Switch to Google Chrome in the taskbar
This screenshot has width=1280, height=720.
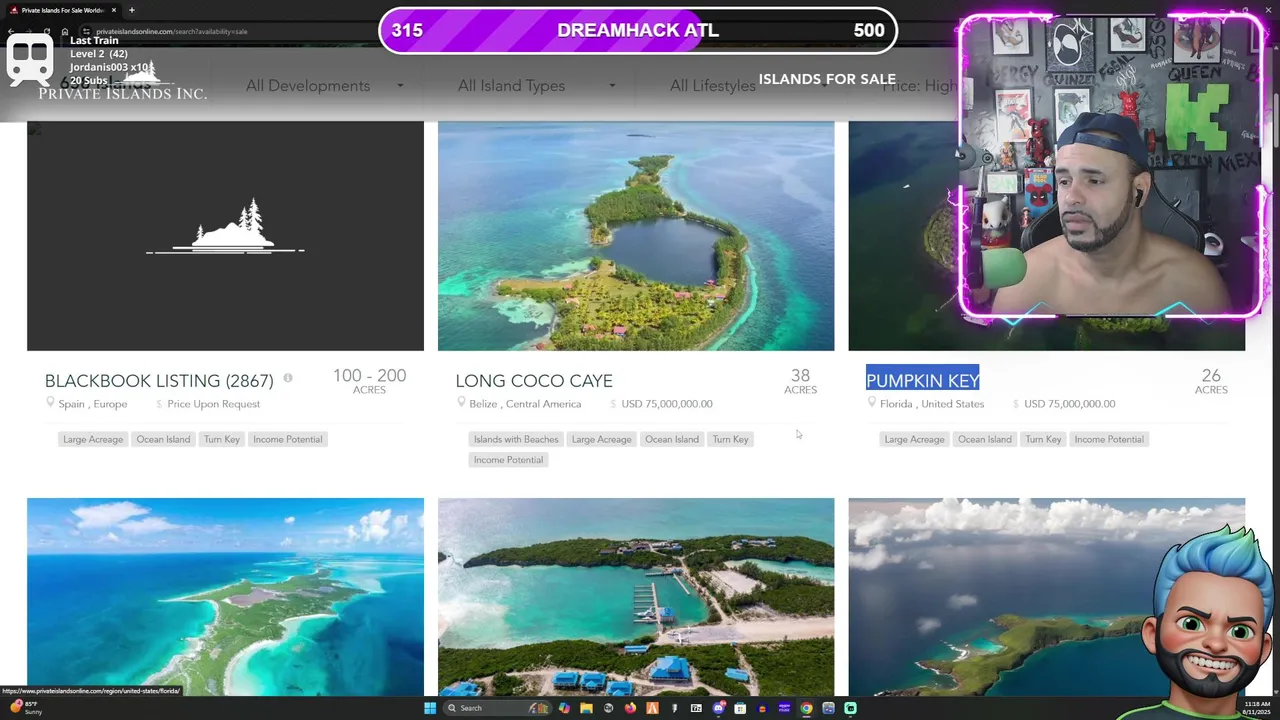pyautogui.click(x=806, y=708)
